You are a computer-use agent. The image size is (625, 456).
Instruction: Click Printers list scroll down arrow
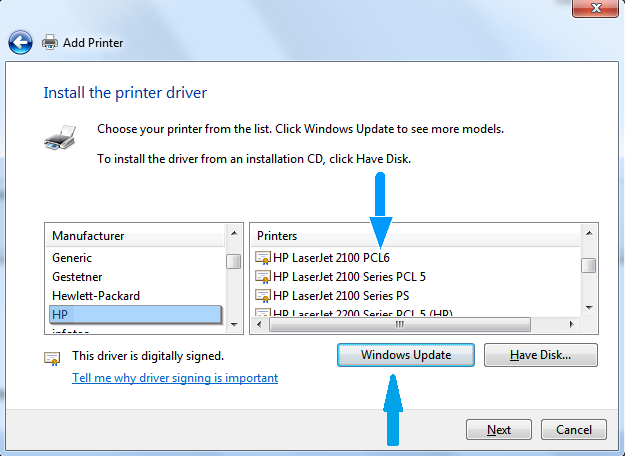click(x=589, y=307)
